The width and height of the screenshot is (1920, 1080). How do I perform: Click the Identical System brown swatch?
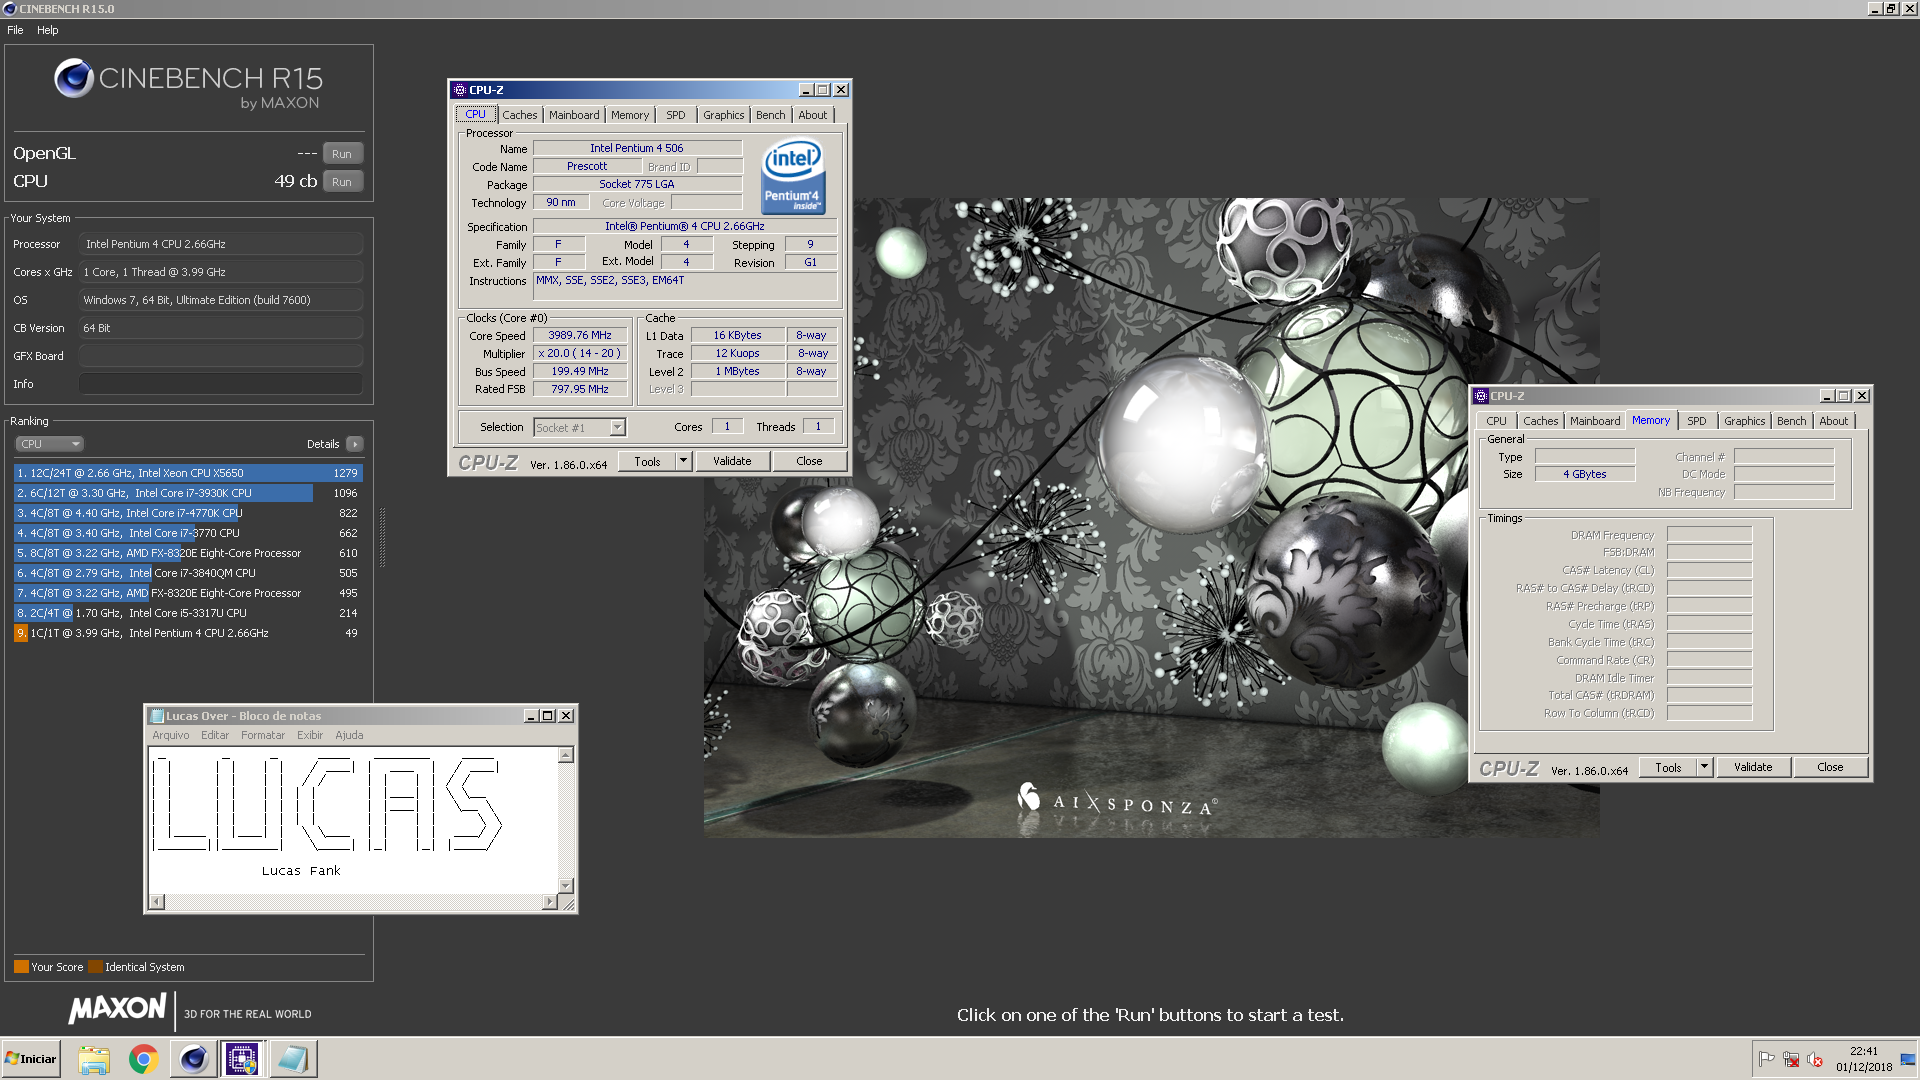[95, 967]
